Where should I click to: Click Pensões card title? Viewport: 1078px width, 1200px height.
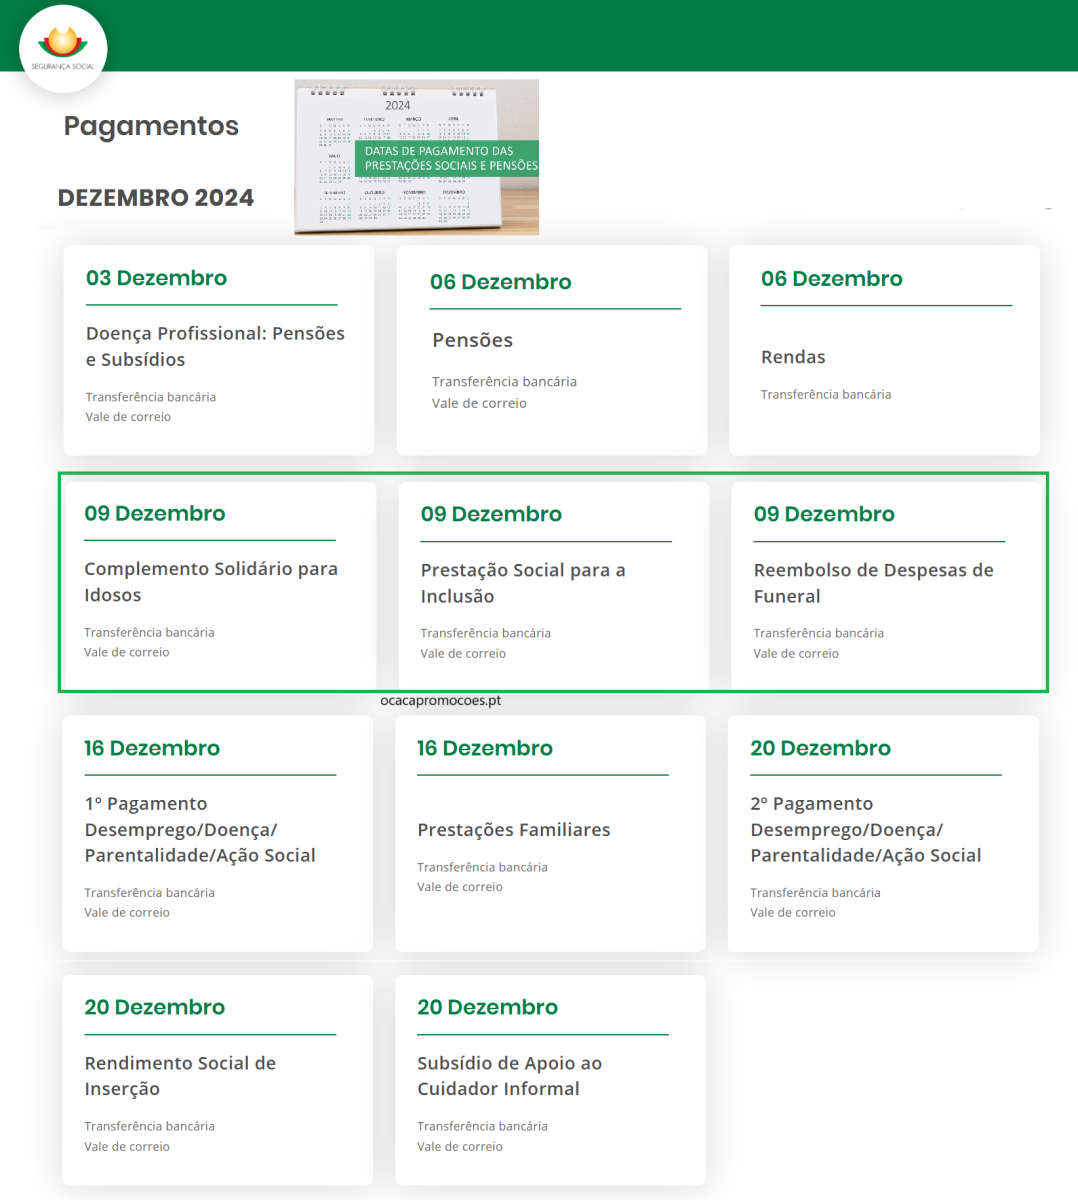click(x=472, y=340)
